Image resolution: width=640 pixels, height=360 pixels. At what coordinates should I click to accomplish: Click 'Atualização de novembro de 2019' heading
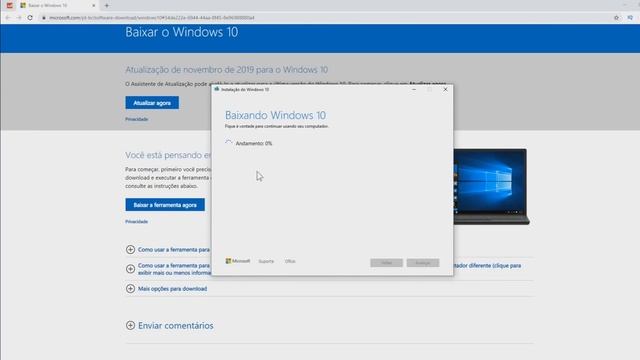pos(227,70)
